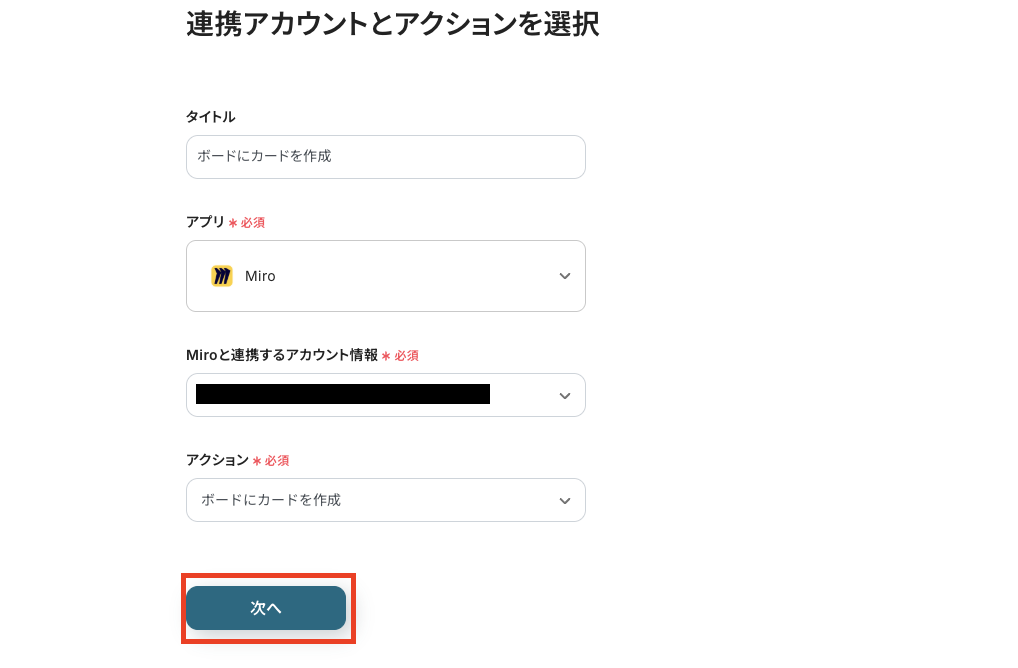The height and width of the screenshot is (668, 1018).
Task: Open the アプリ app selection dropdown
Action: [385, 276]
